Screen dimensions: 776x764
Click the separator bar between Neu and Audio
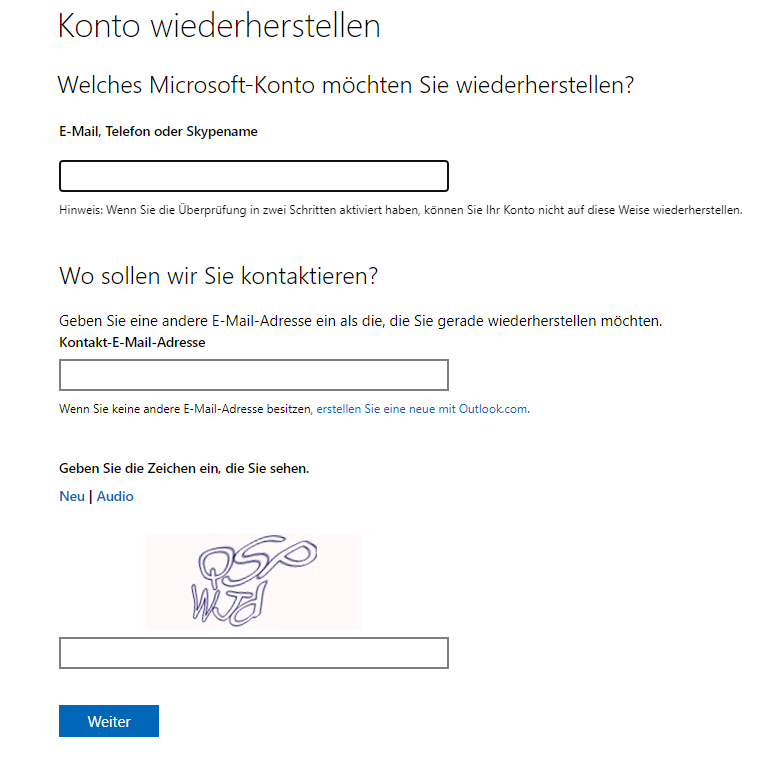tap(91, 497)
